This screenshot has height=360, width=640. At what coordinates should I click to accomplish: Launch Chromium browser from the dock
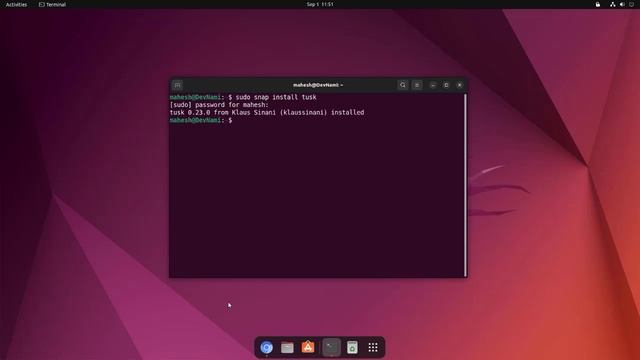[x=267, y=347]
